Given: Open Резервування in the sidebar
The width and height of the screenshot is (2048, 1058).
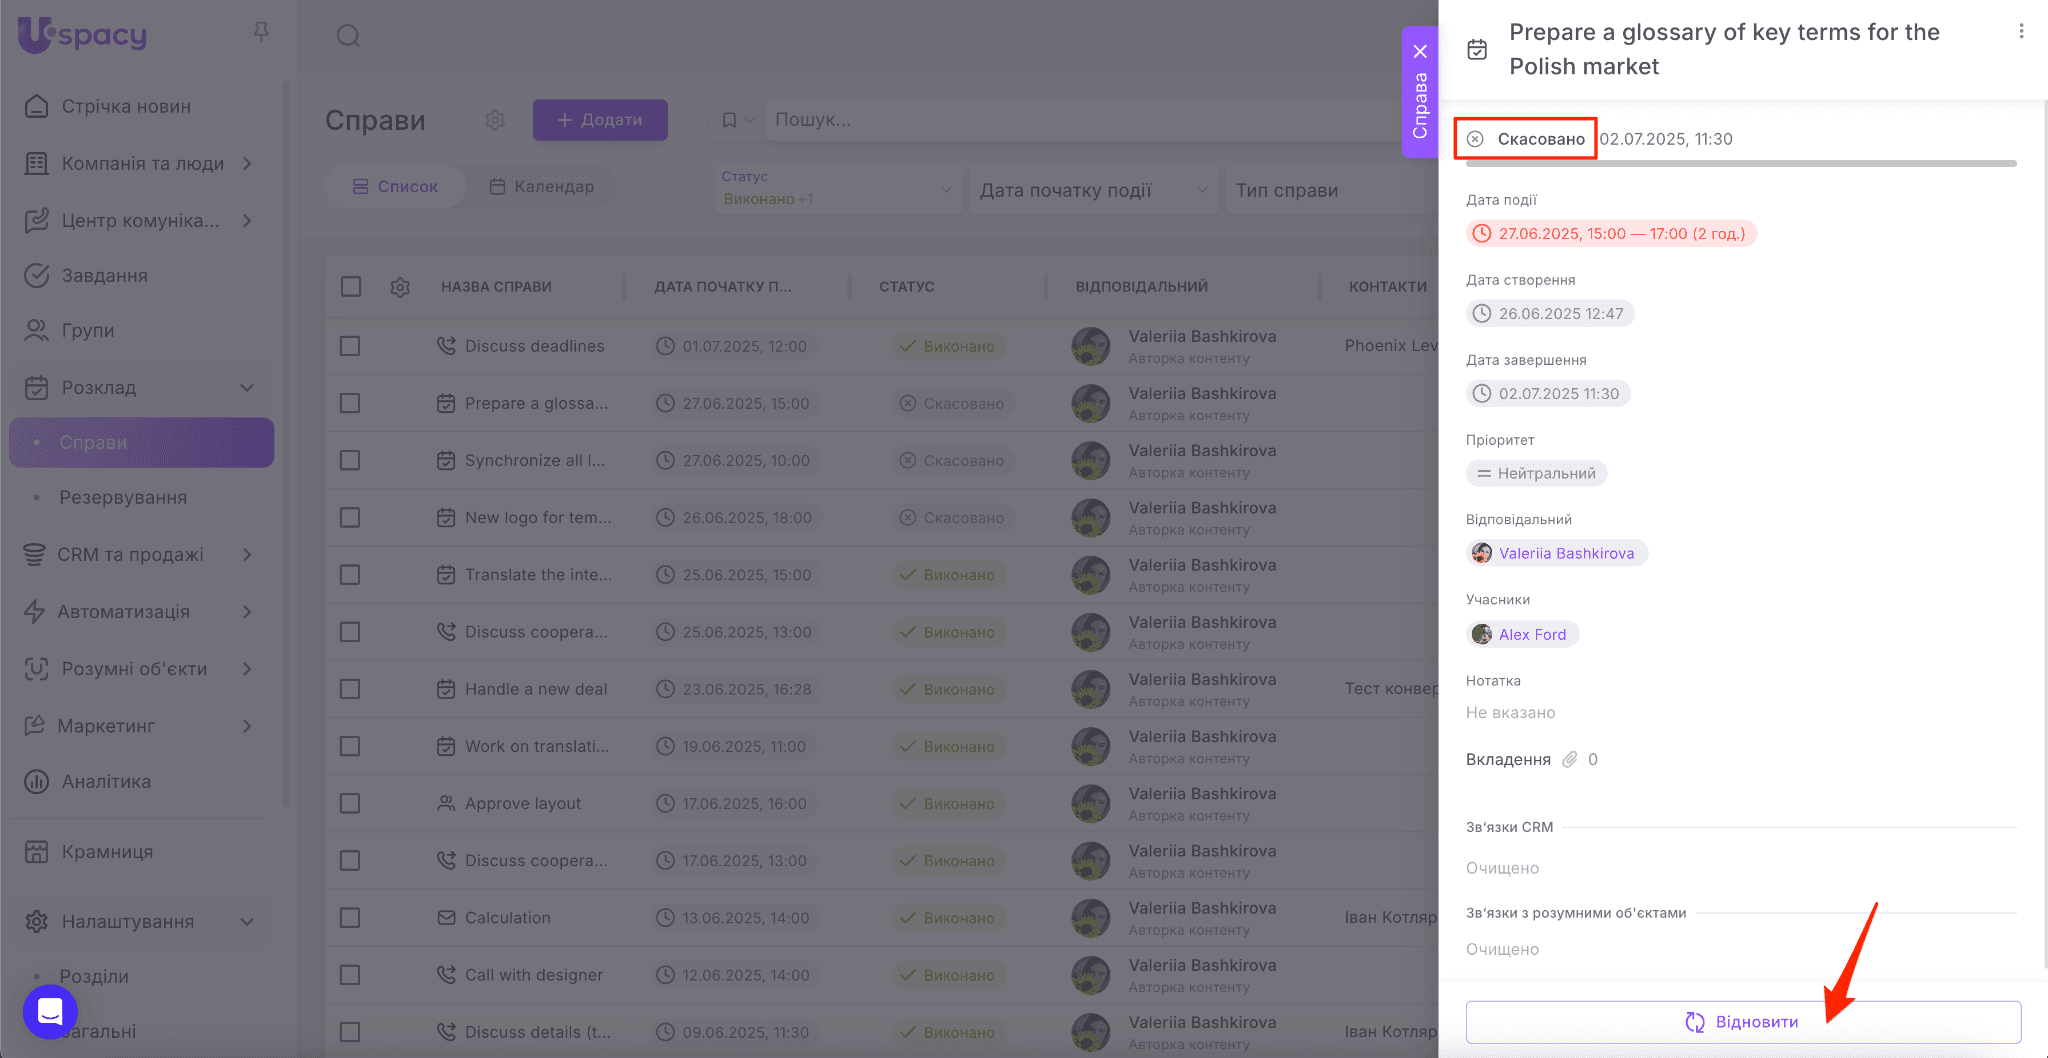Looking at the screenshot, I should (x=123, y=498).
